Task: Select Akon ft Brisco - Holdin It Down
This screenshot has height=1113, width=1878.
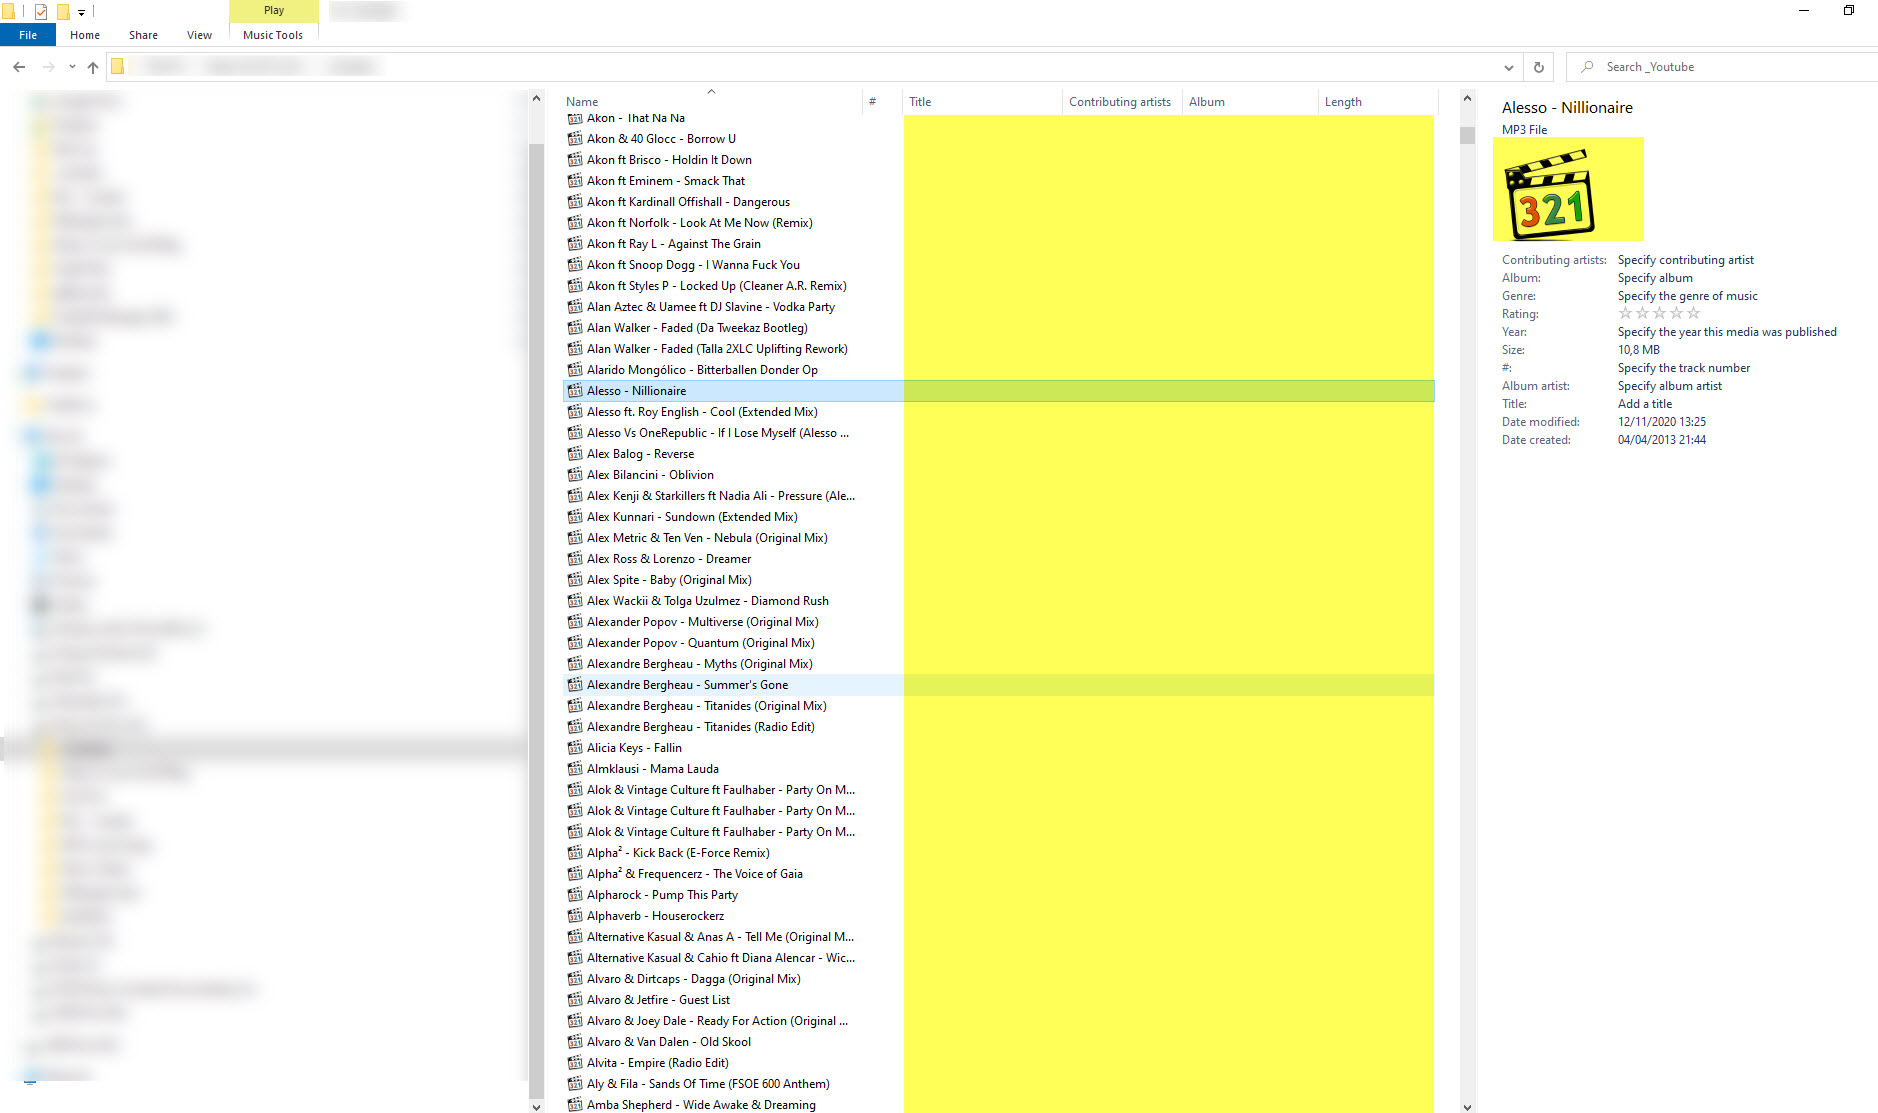Action: [x=669, y=160]
